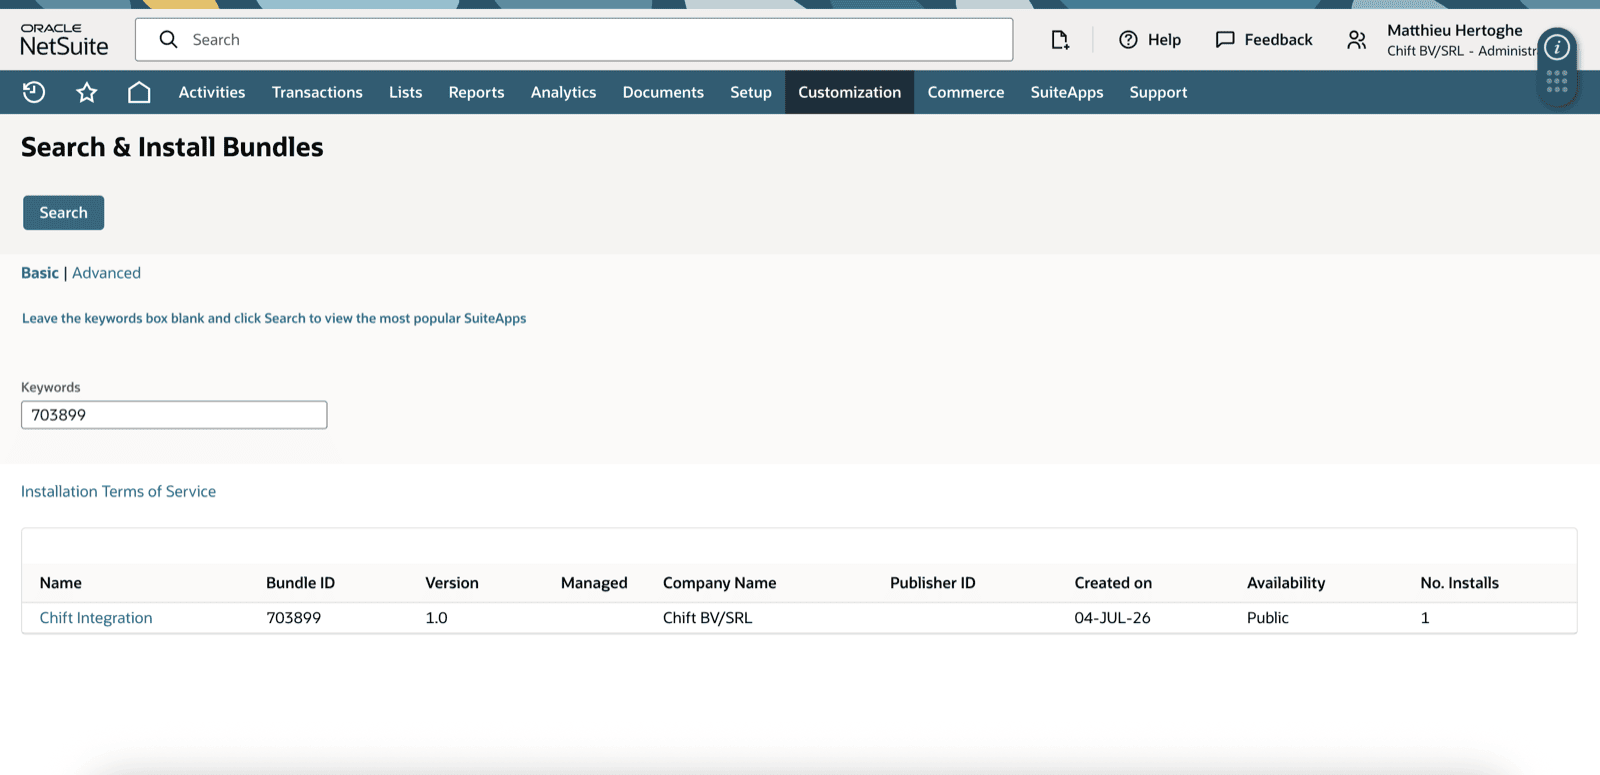Viewport: 1600px width, 775px height.
Task: Click the version 1.0 cell
Action: 436,618
